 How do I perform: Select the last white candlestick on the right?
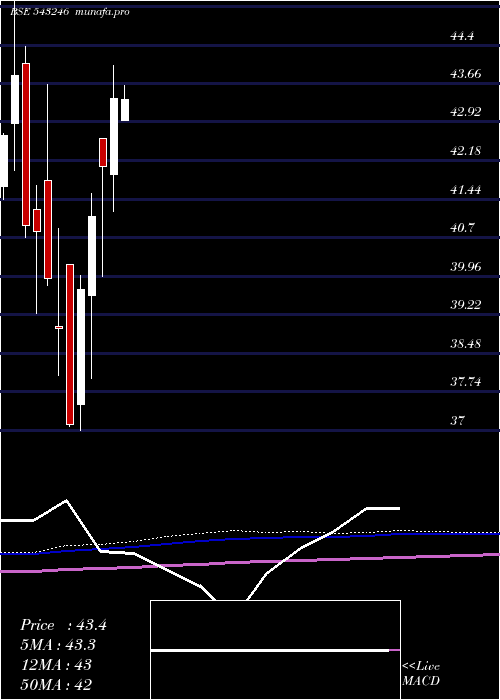point(125,110)
